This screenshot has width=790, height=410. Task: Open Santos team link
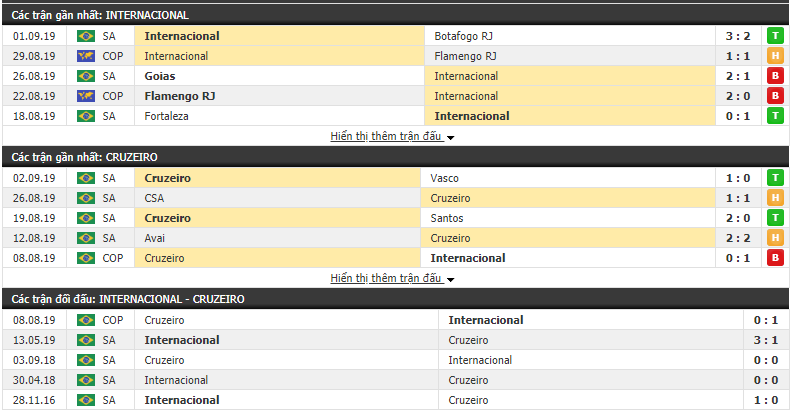click(x=446, y=218)
